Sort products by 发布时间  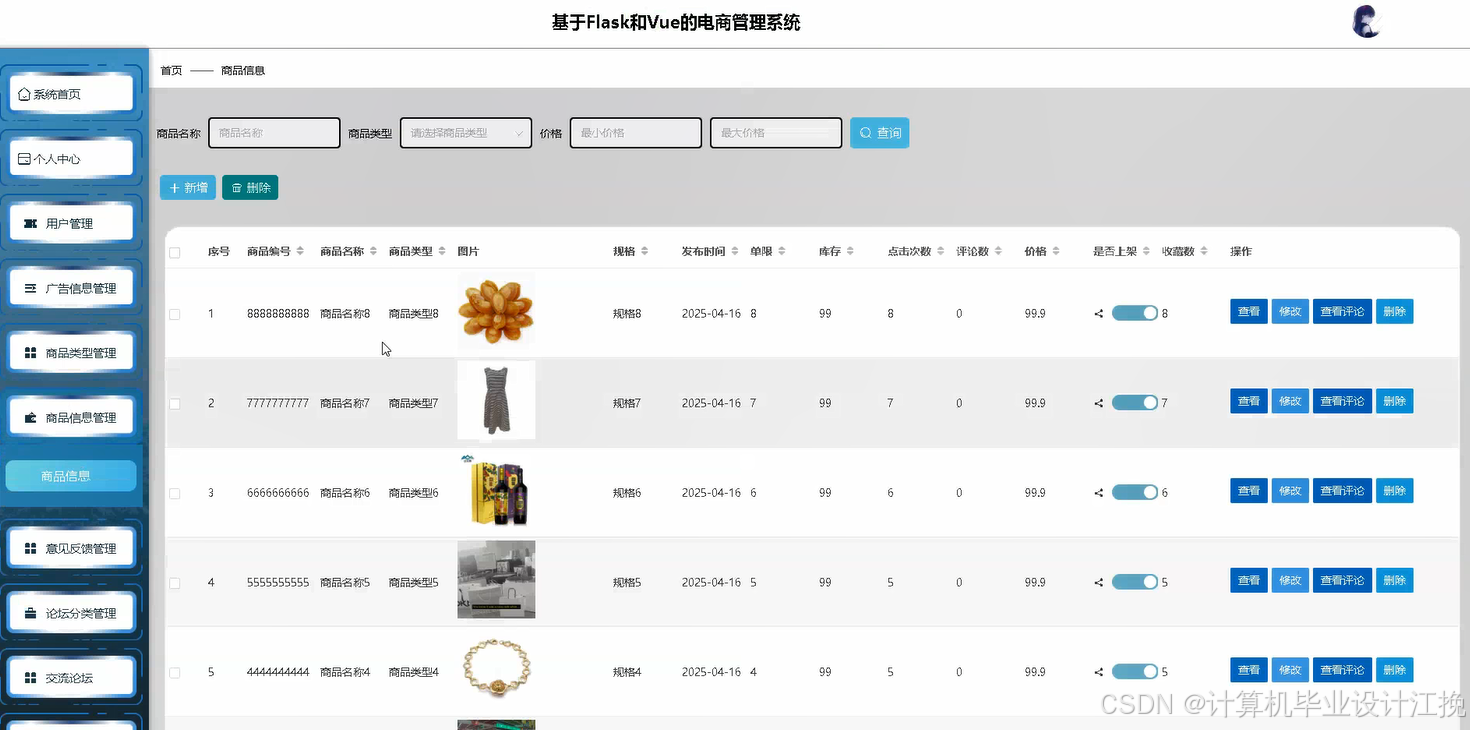(x=735, y=251)
